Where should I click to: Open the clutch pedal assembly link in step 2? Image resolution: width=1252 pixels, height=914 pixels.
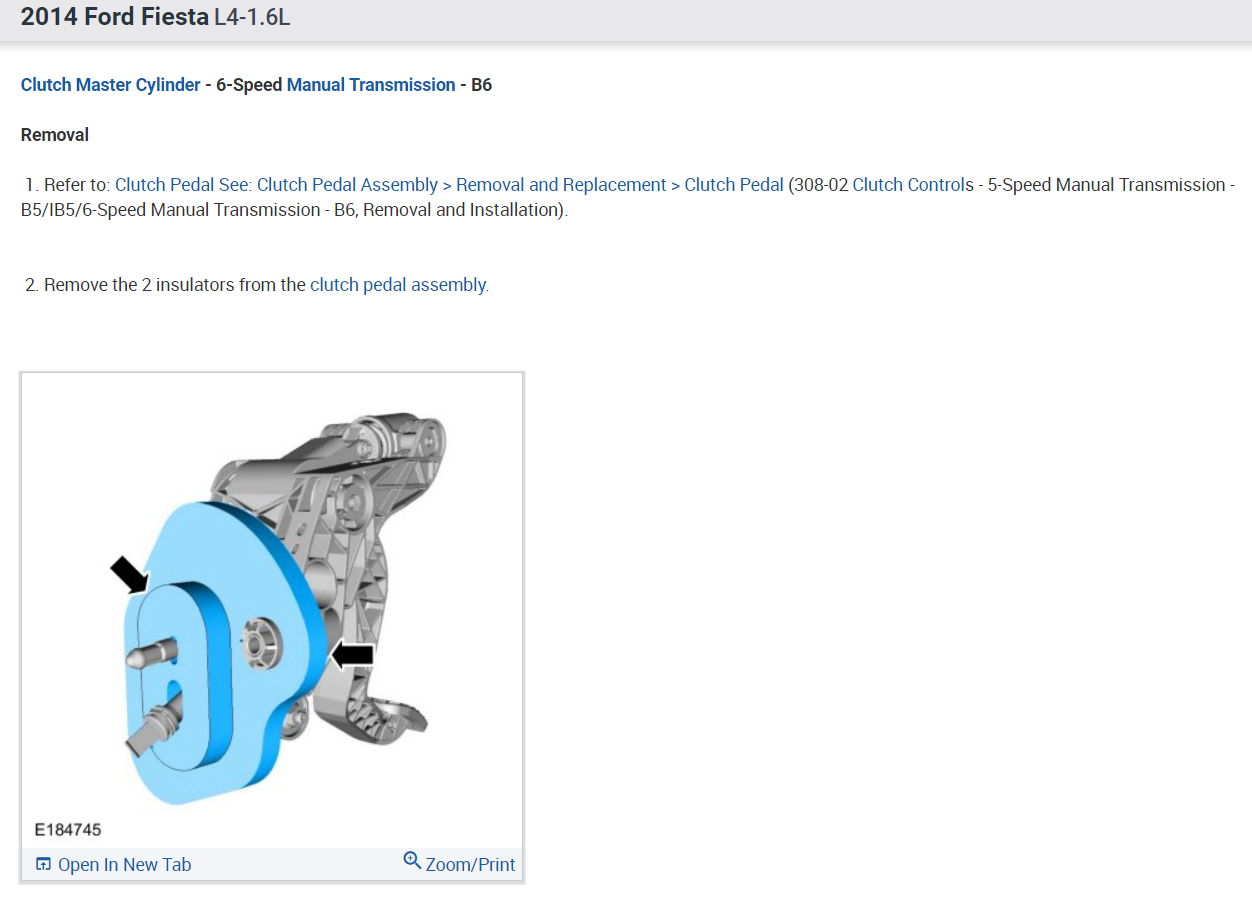398,285
